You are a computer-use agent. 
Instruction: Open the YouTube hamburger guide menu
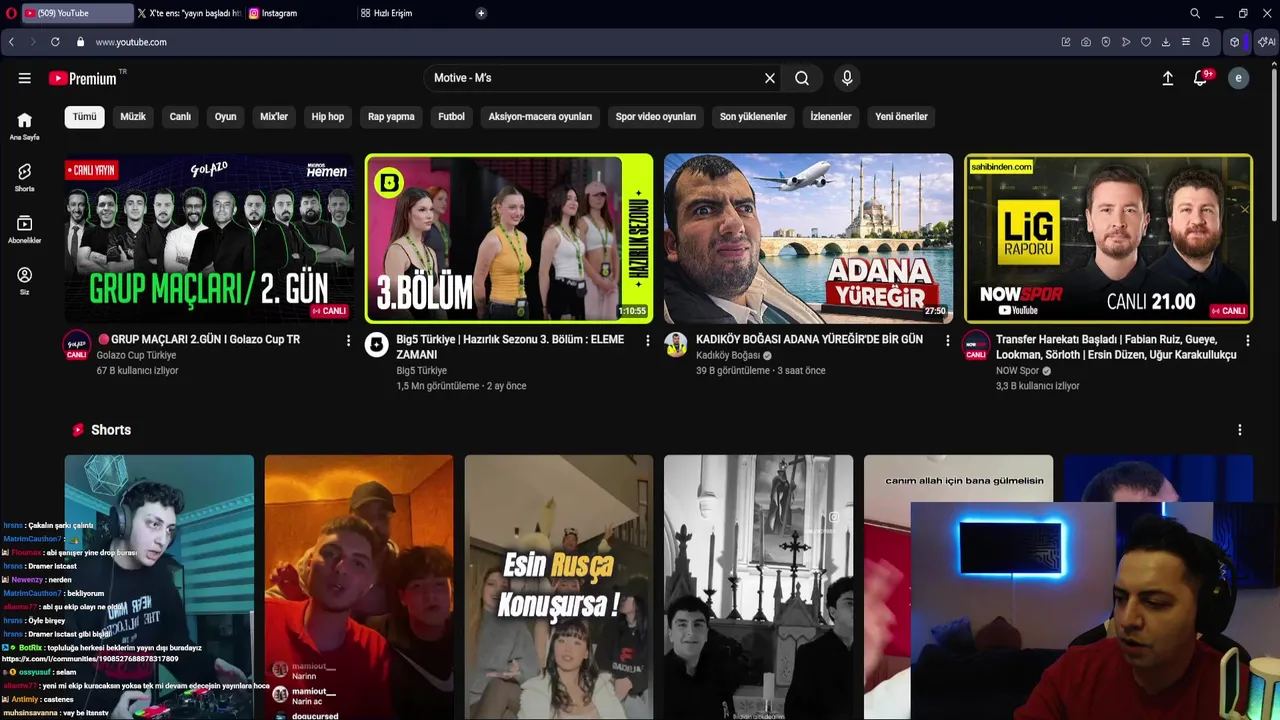(24, 78)
